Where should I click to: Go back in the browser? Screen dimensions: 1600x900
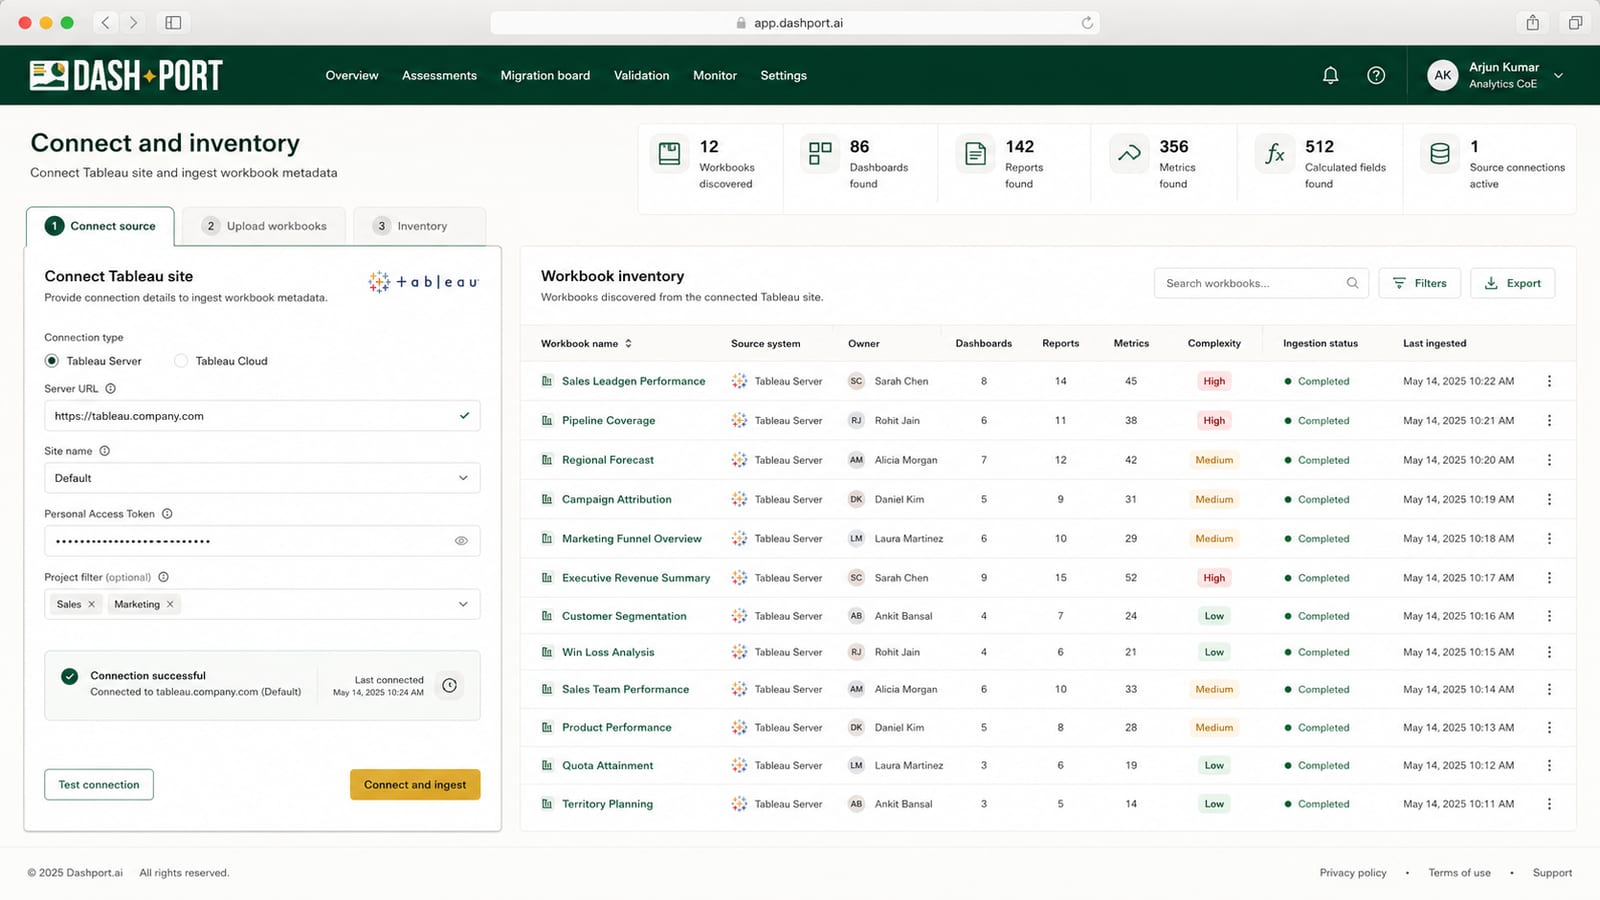(x=105, y=22)
